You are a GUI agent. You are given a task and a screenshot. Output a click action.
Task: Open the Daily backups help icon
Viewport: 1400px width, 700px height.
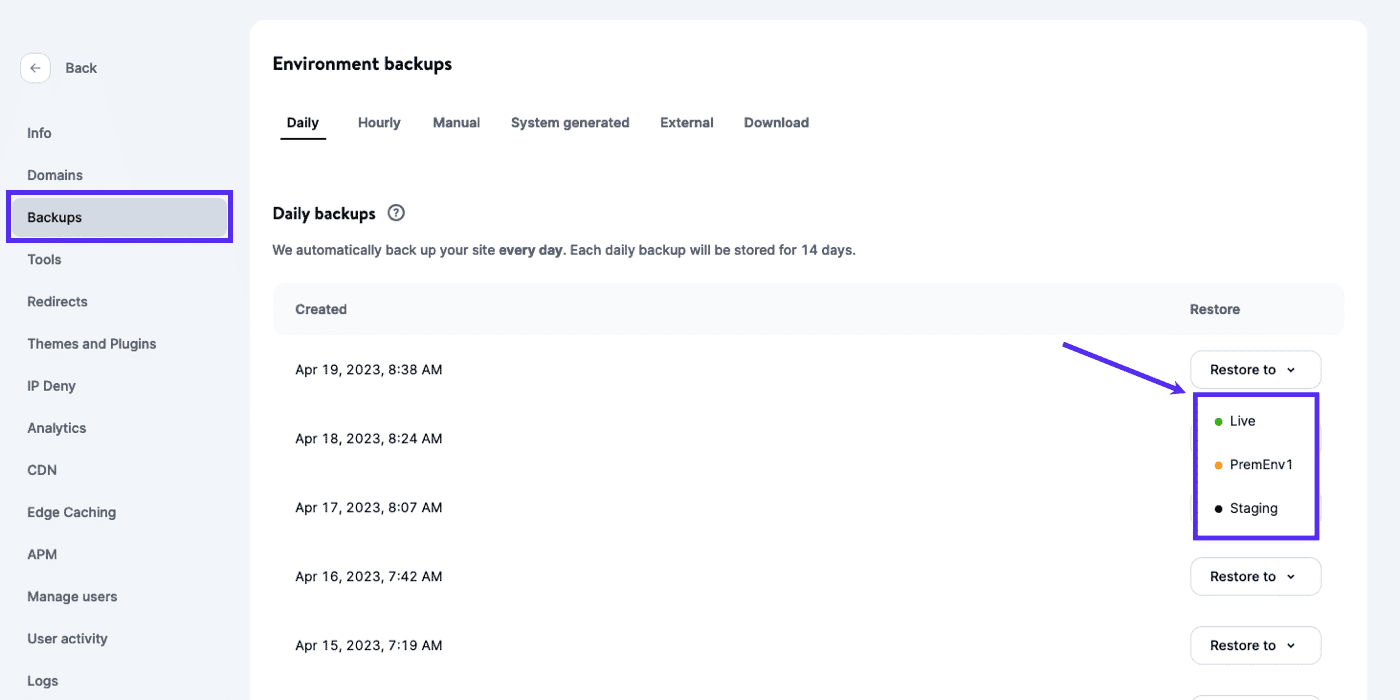pos(396,212)
